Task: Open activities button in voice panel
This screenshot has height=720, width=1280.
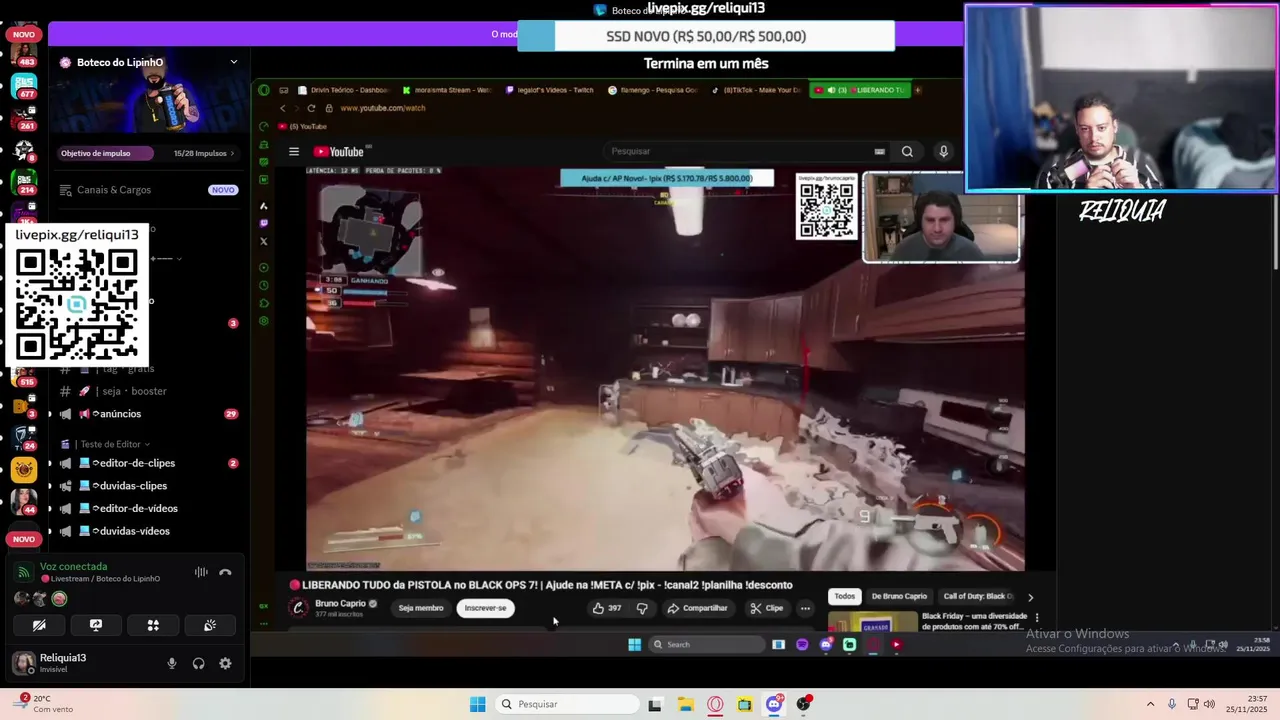Action: (153, 625)
